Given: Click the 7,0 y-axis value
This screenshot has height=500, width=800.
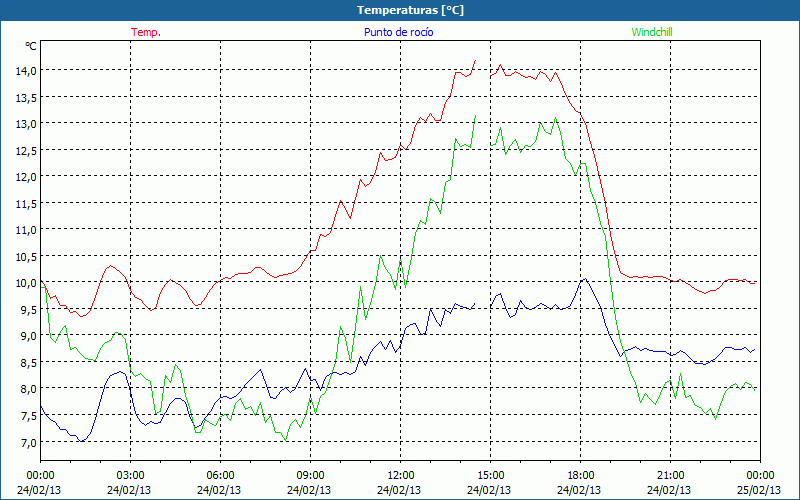Looking at the screenshot, I should pyautogui.click(x=28, y=442).
